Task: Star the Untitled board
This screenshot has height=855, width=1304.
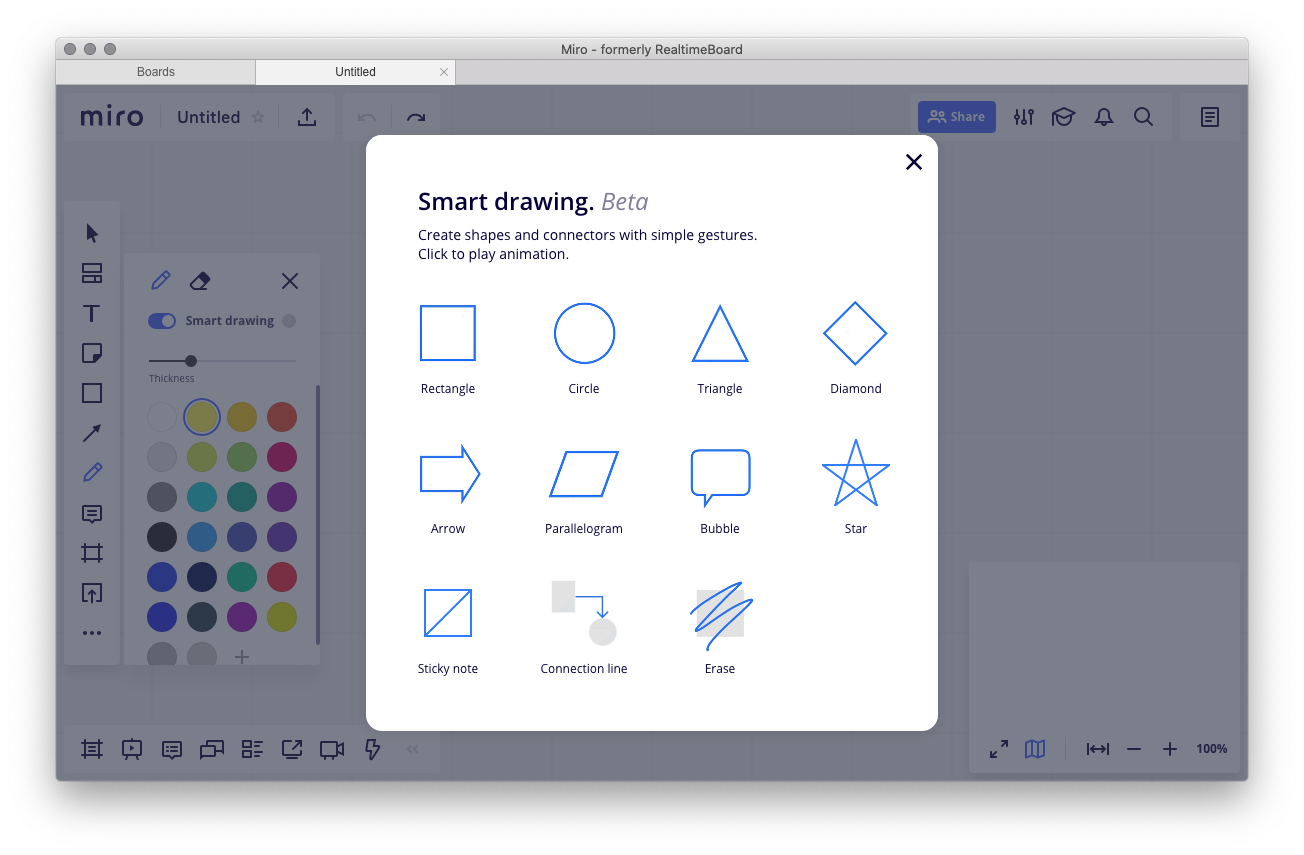Action: (258, 117)
